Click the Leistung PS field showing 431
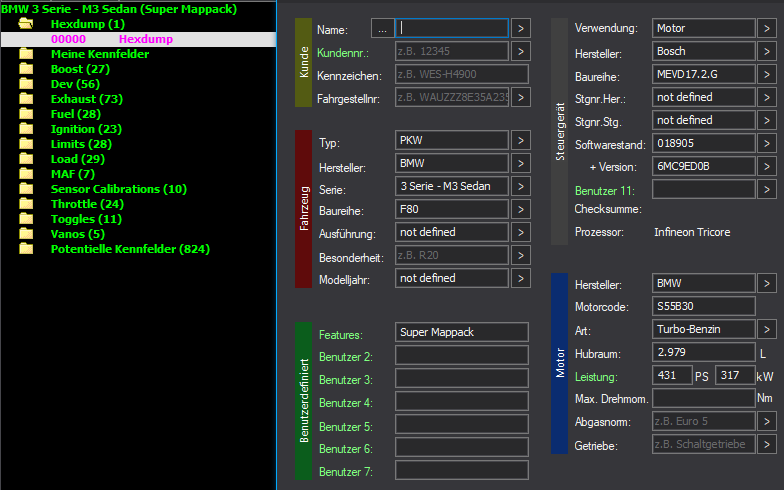This screenshot has height=490, width=784. point(672,375)
